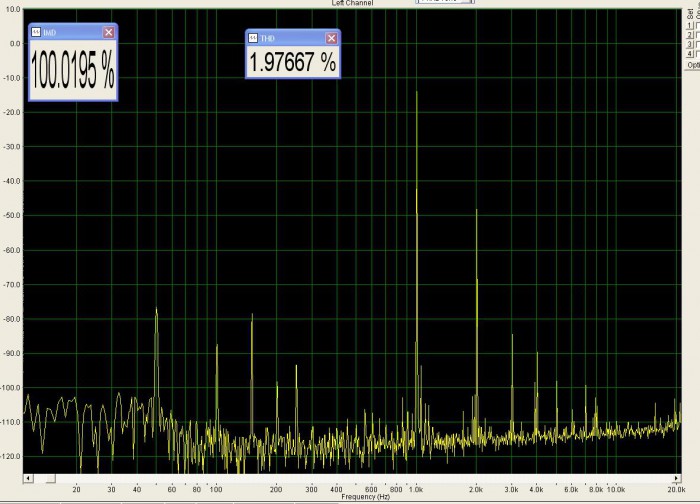Click the 20.0k frequency axis label

676,490
